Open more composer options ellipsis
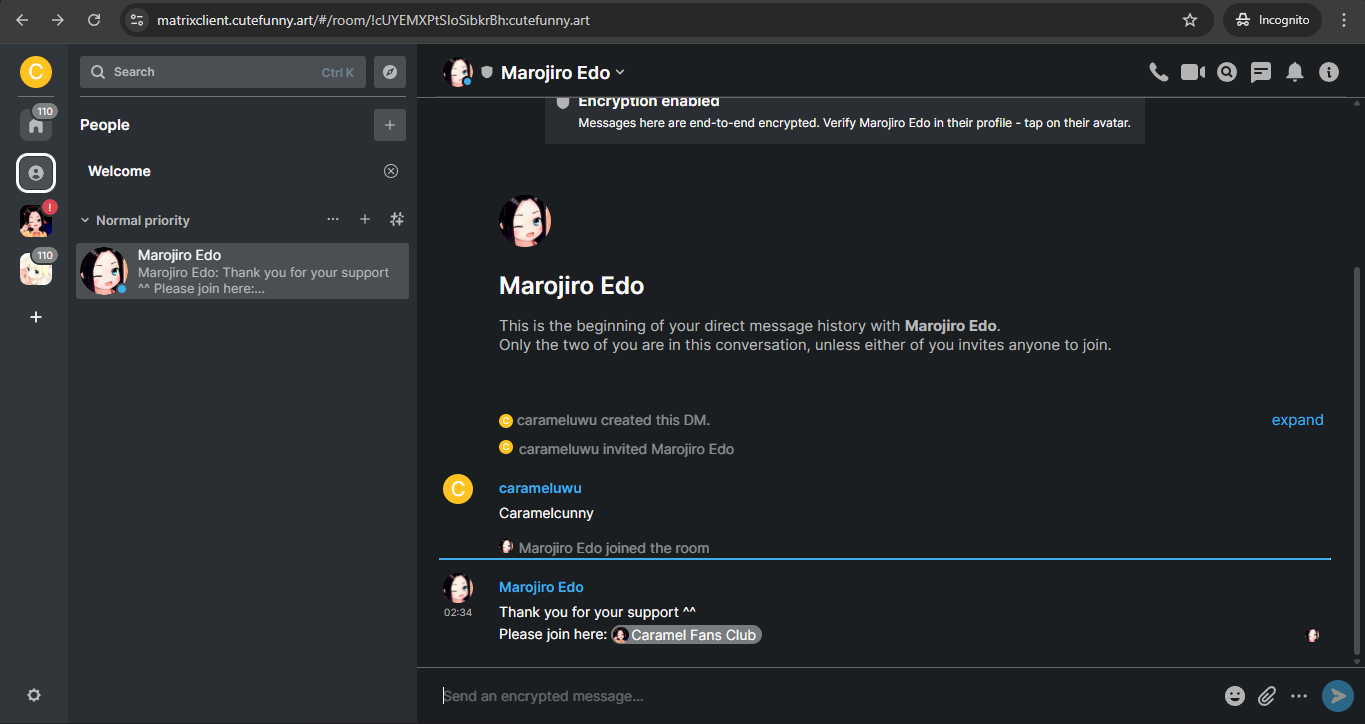Image resolution: width=1365 pixels, height=724 pixels. coord(1299,696)
